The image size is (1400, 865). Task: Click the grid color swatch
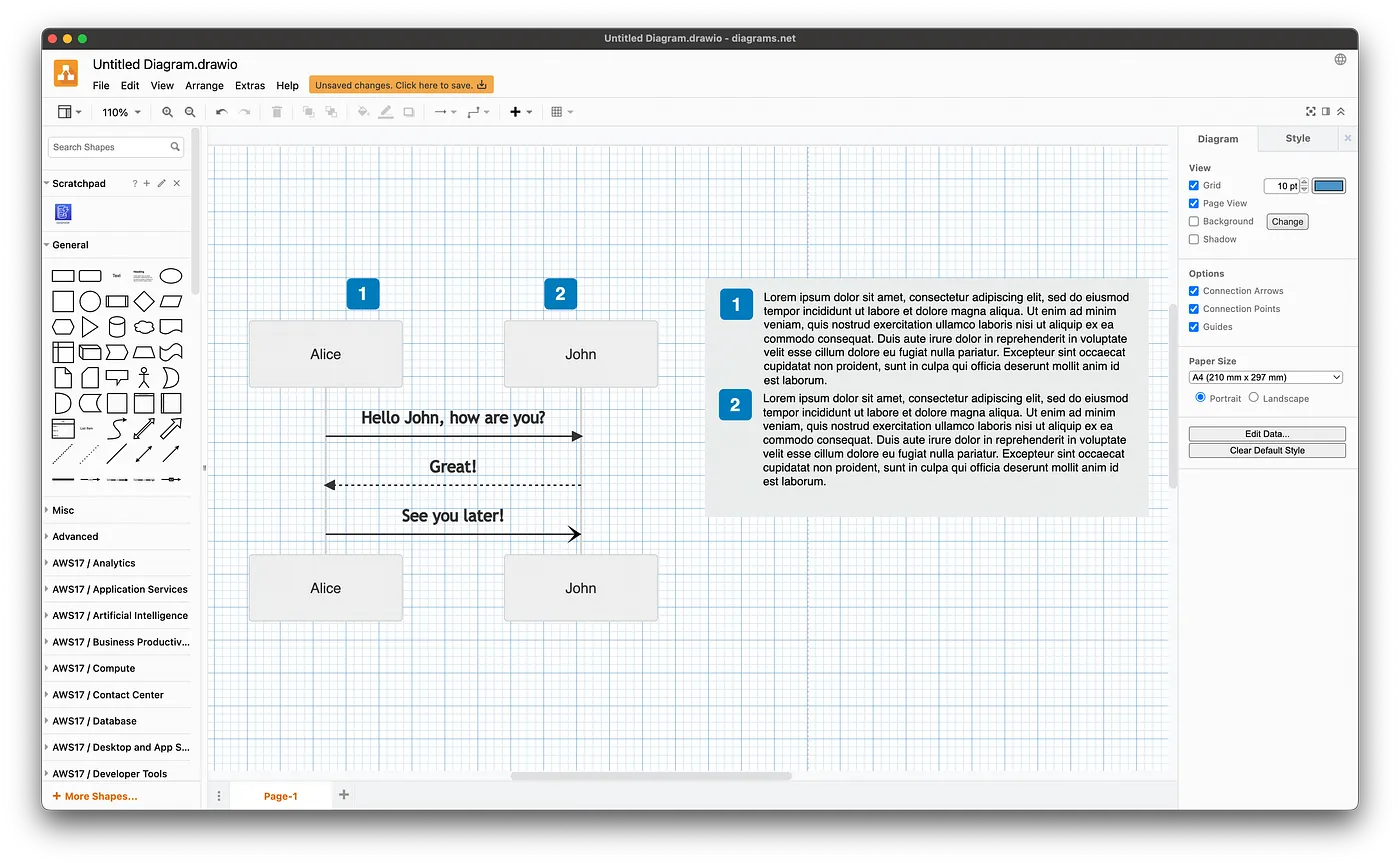(x=1329, y=185)
